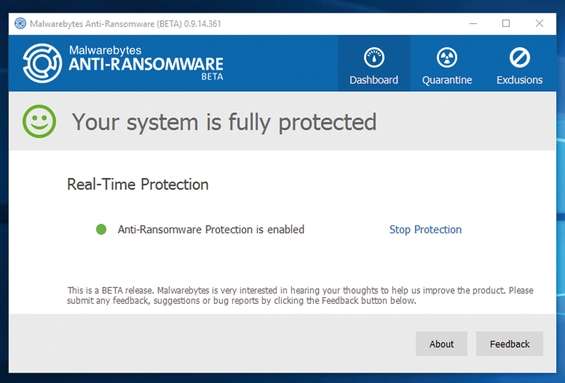The height and width of the screenshot is (383, 565).
Task: Open the About dialog
Action: (441, 344)
